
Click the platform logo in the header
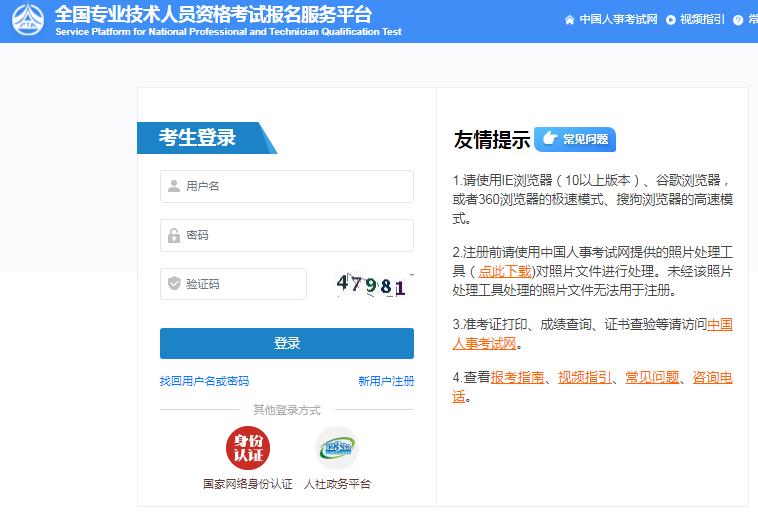[27, 21]
